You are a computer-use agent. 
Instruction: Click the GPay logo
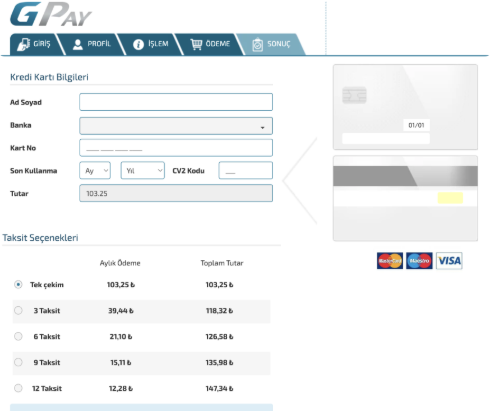(x=51, y=14)
